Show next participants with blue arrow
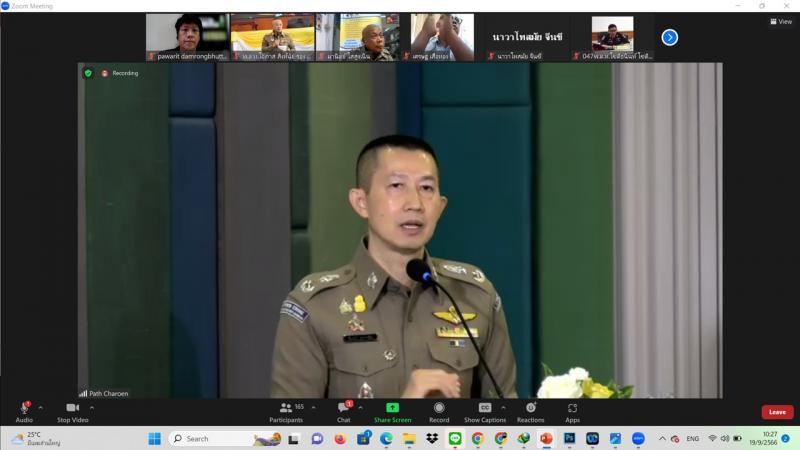Viewport: 800px width, 450px height. point(669,37)
